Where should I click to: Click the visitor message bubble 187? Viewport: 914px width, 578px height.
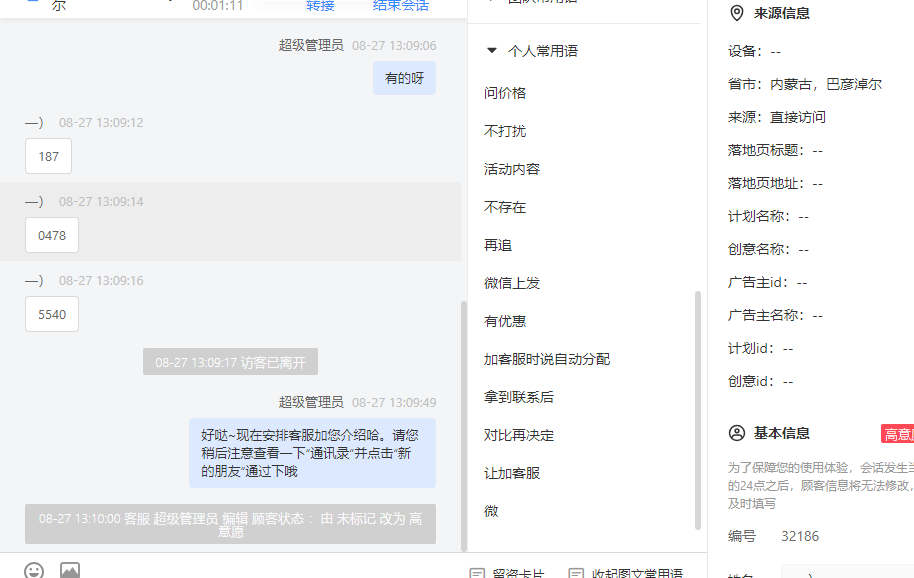tap(48, 156)
